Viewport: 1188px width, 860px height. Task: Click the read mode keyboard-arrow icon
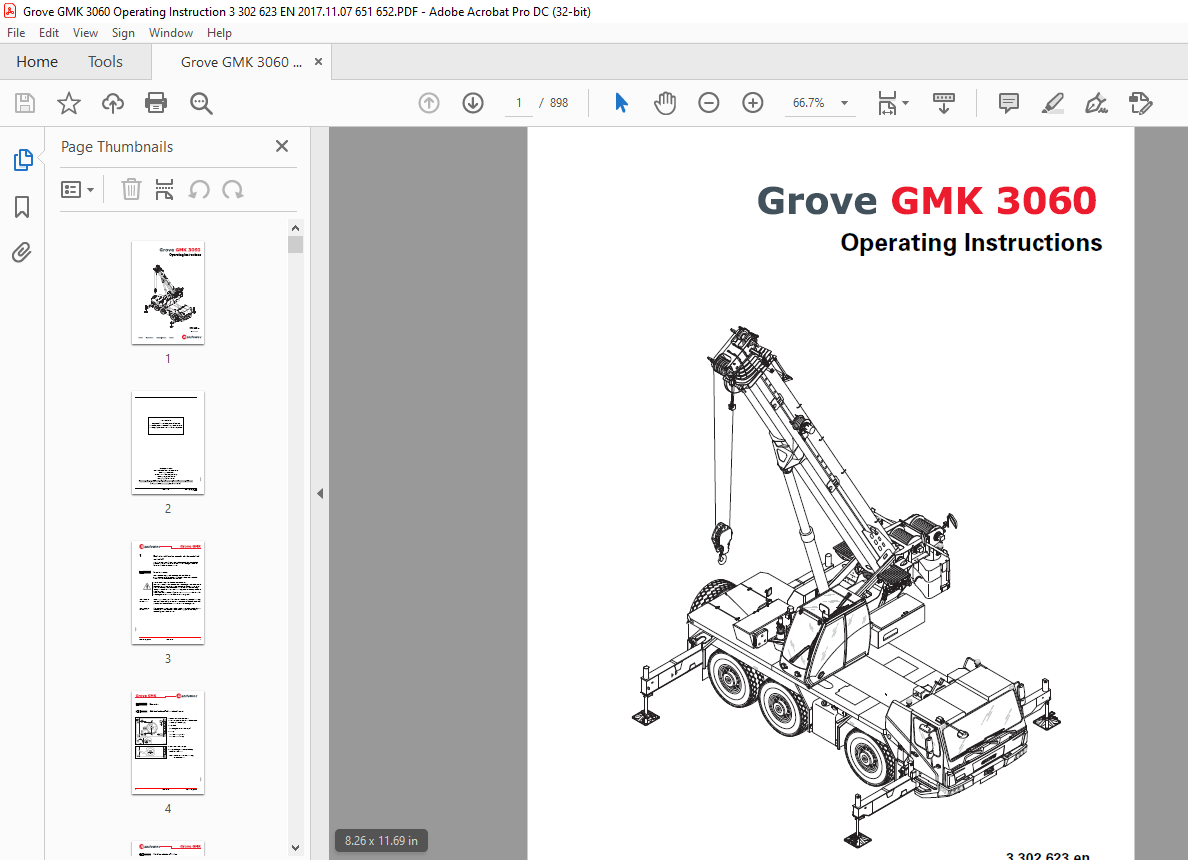click(943, 103)
